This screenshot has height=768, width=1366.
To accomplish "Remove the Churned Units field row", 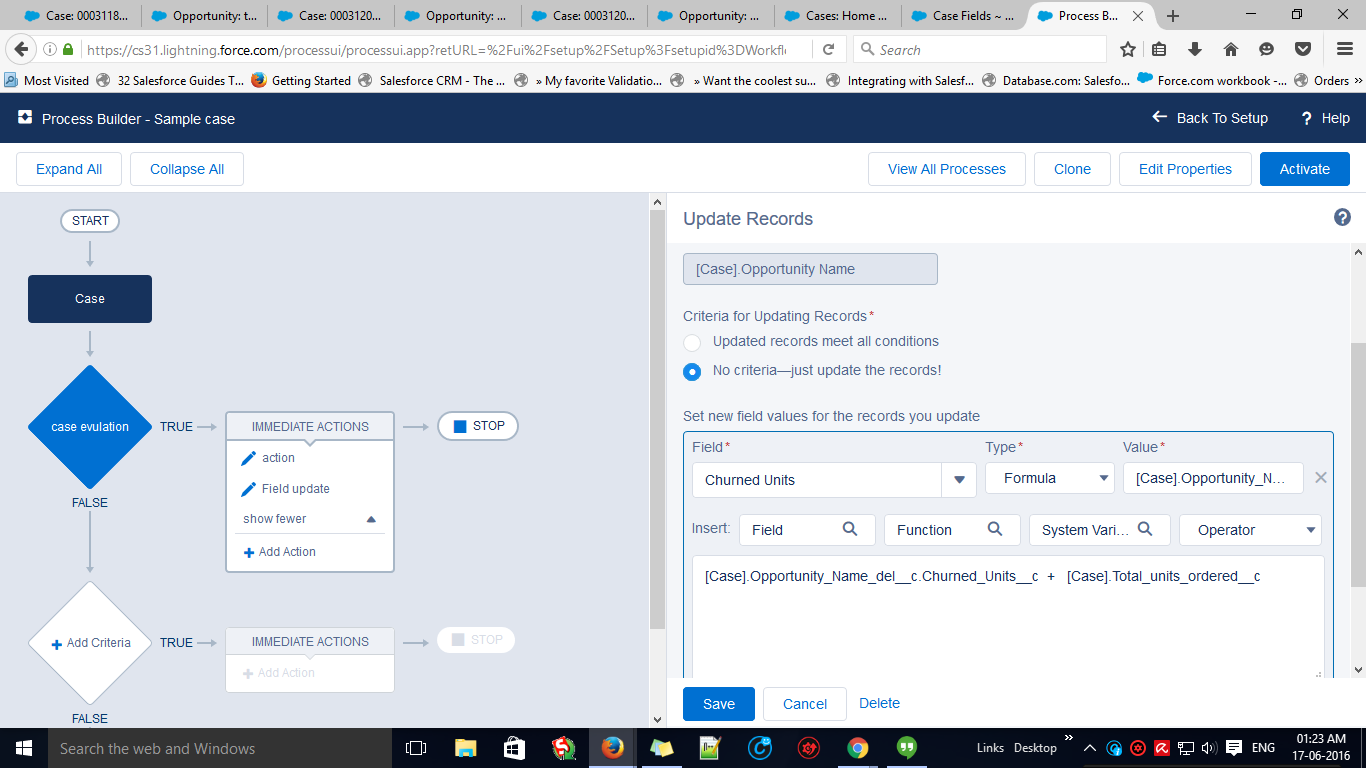I will pos(1320,478).
